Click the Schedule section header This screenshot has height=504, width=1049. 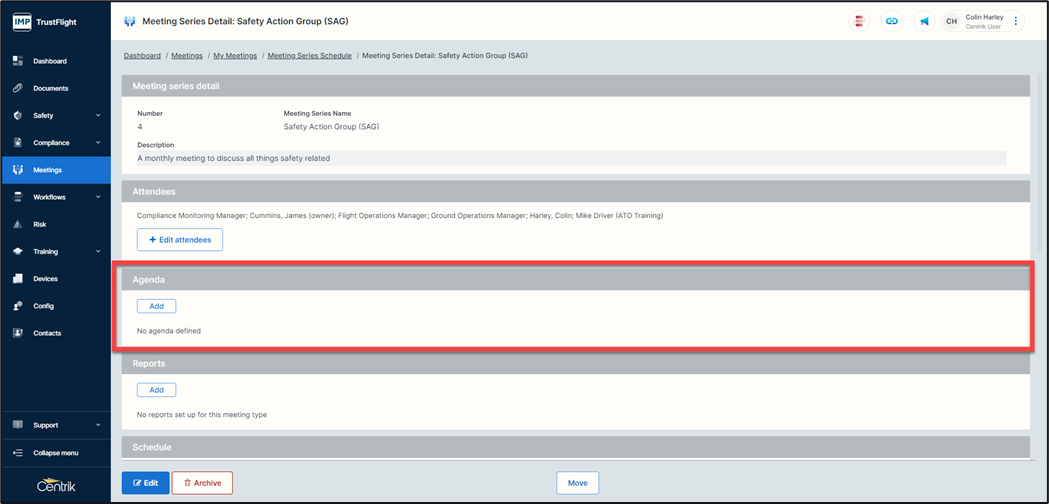click(575, 447)
